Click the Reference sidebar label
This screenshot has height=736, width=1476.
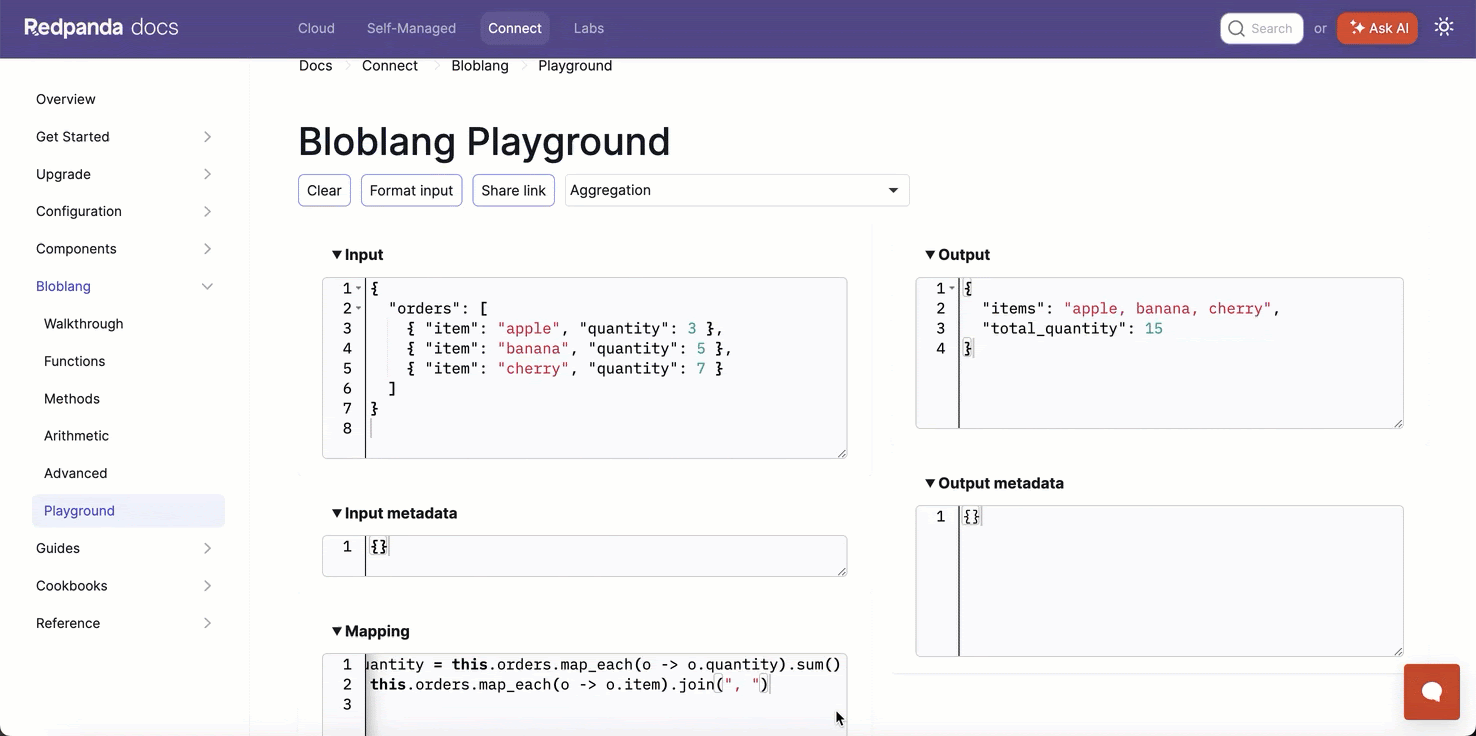click(x=68, y=623)
